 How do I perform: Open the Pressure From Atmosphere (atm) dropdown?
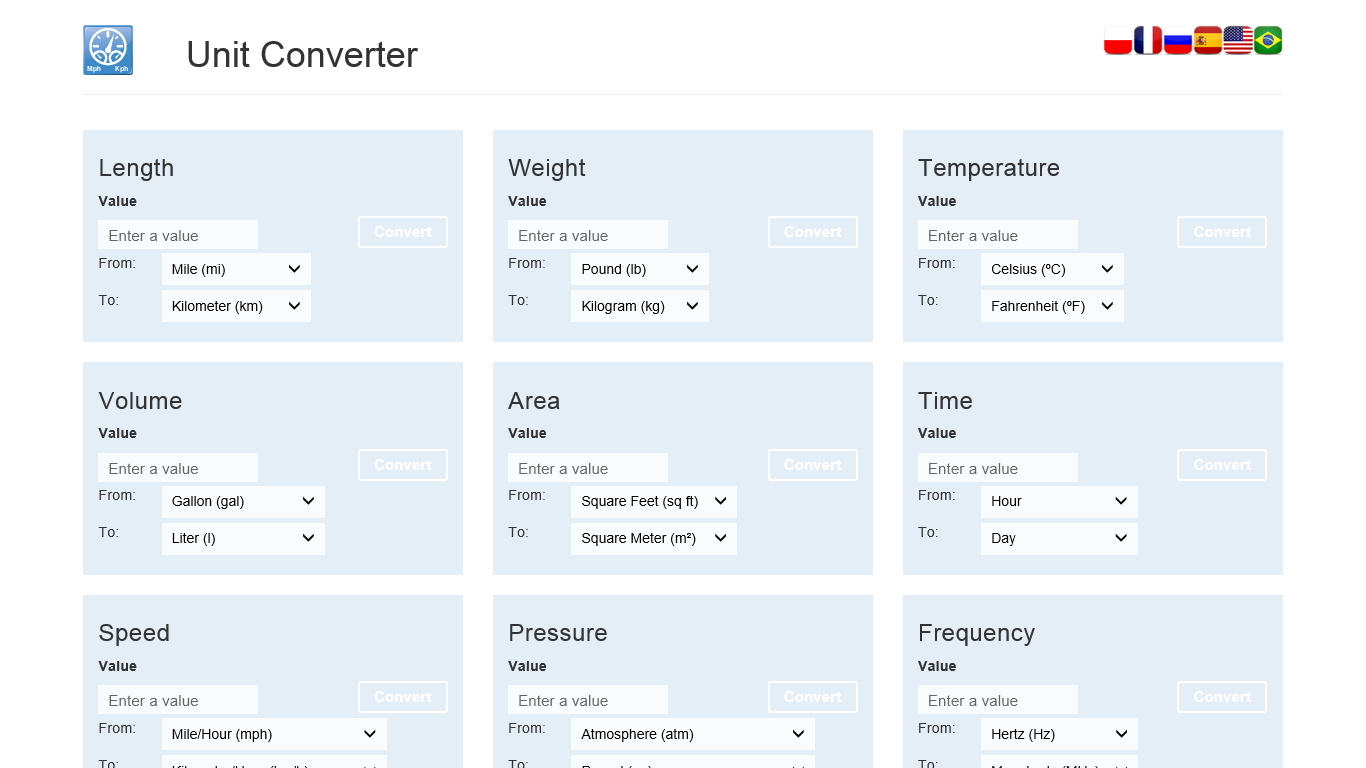coord(692,734)
